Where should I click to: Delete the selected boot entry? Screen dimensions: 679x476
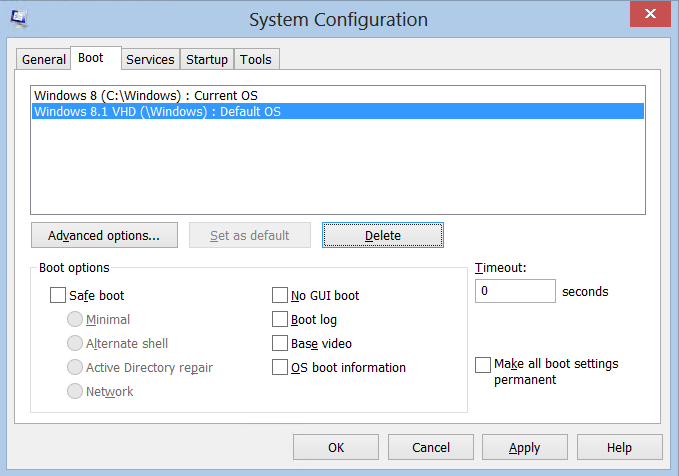(x=383, y=235)
